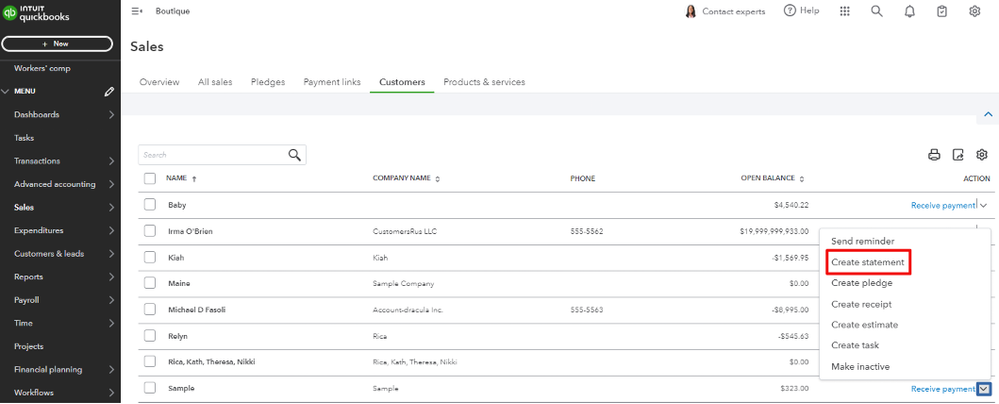This screenshot has width=999, height=404.
Task: Expand Payroll section in left navigation
Action: (x=111, y=300)
